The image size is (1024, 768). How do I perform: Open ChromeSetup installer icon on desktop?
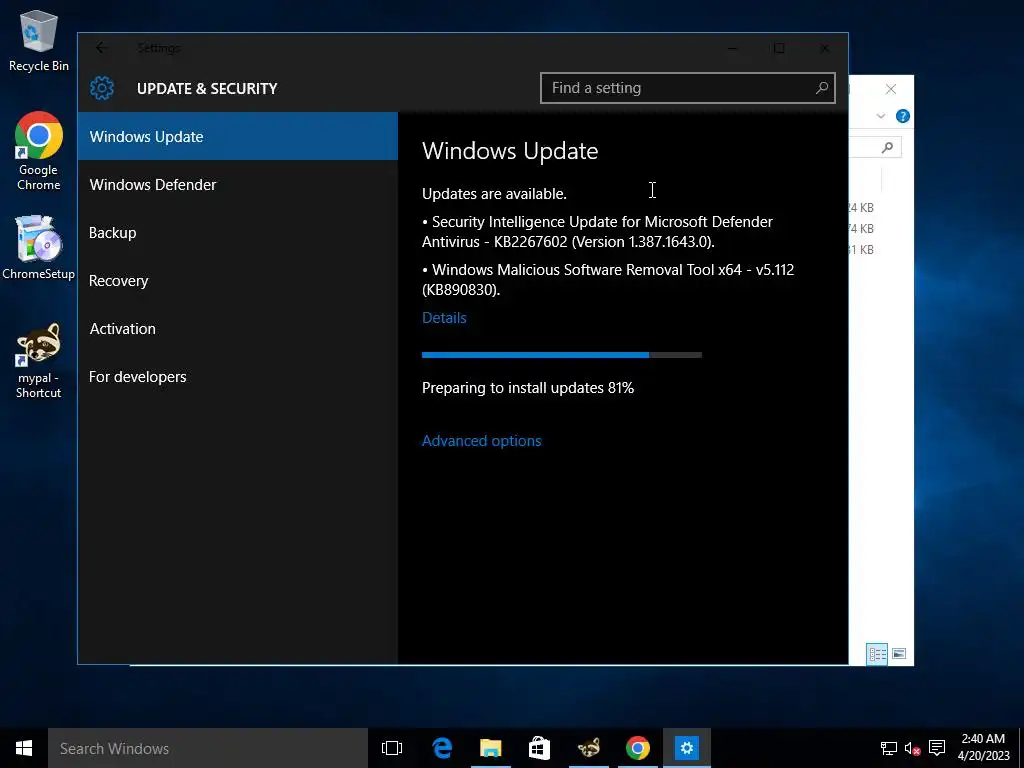[39, 248]
